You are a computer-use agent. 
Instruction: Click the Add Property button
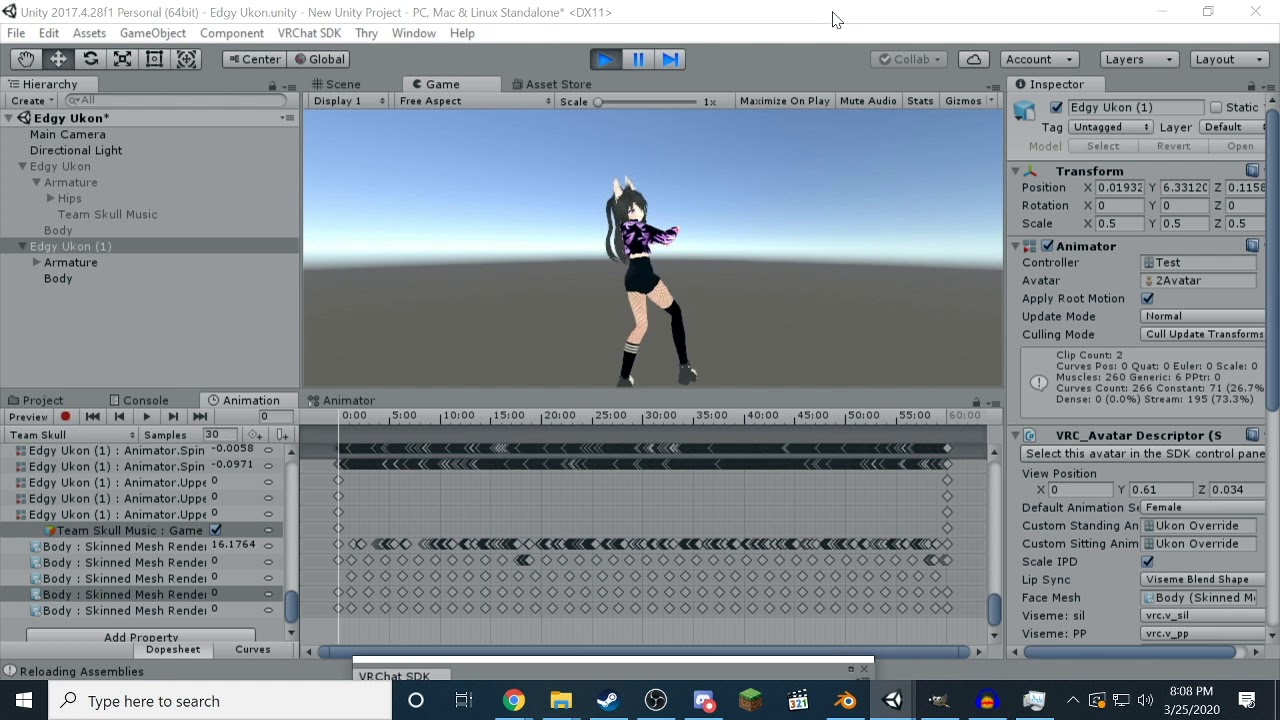(141, 636)
